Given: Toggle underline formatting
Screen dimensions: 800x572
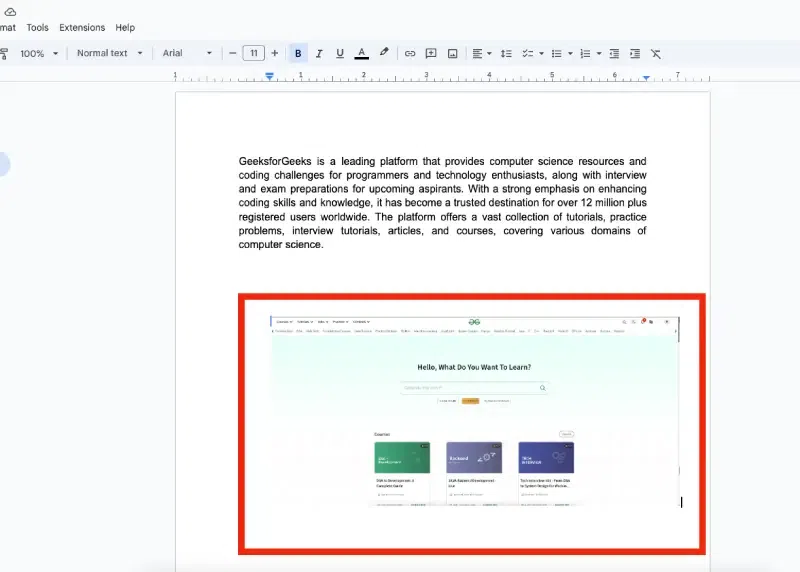Looking at the screenshot, I should coord(340,53).
